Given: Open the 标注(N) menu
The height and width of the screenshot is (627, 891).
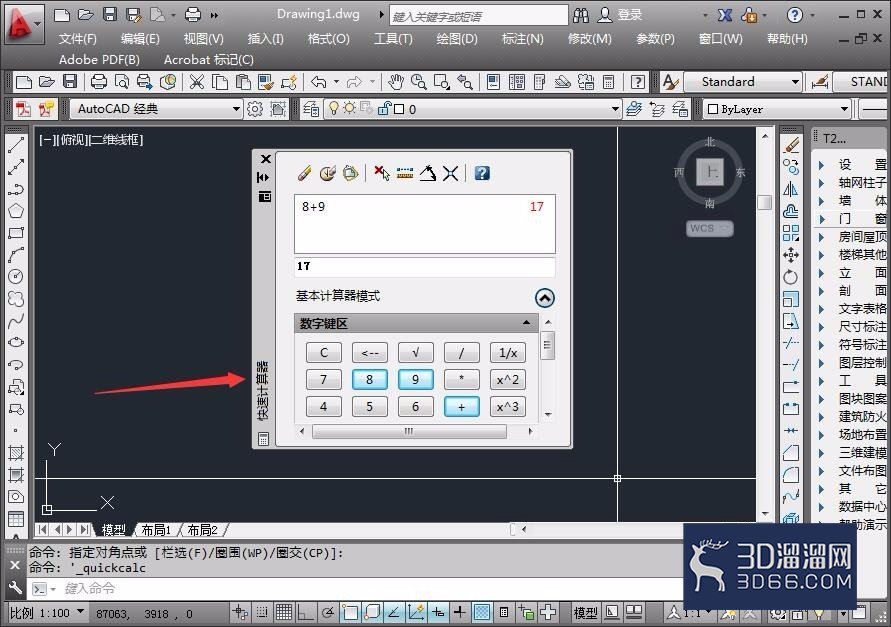Looking at the screenshot, I should point(522,39).
